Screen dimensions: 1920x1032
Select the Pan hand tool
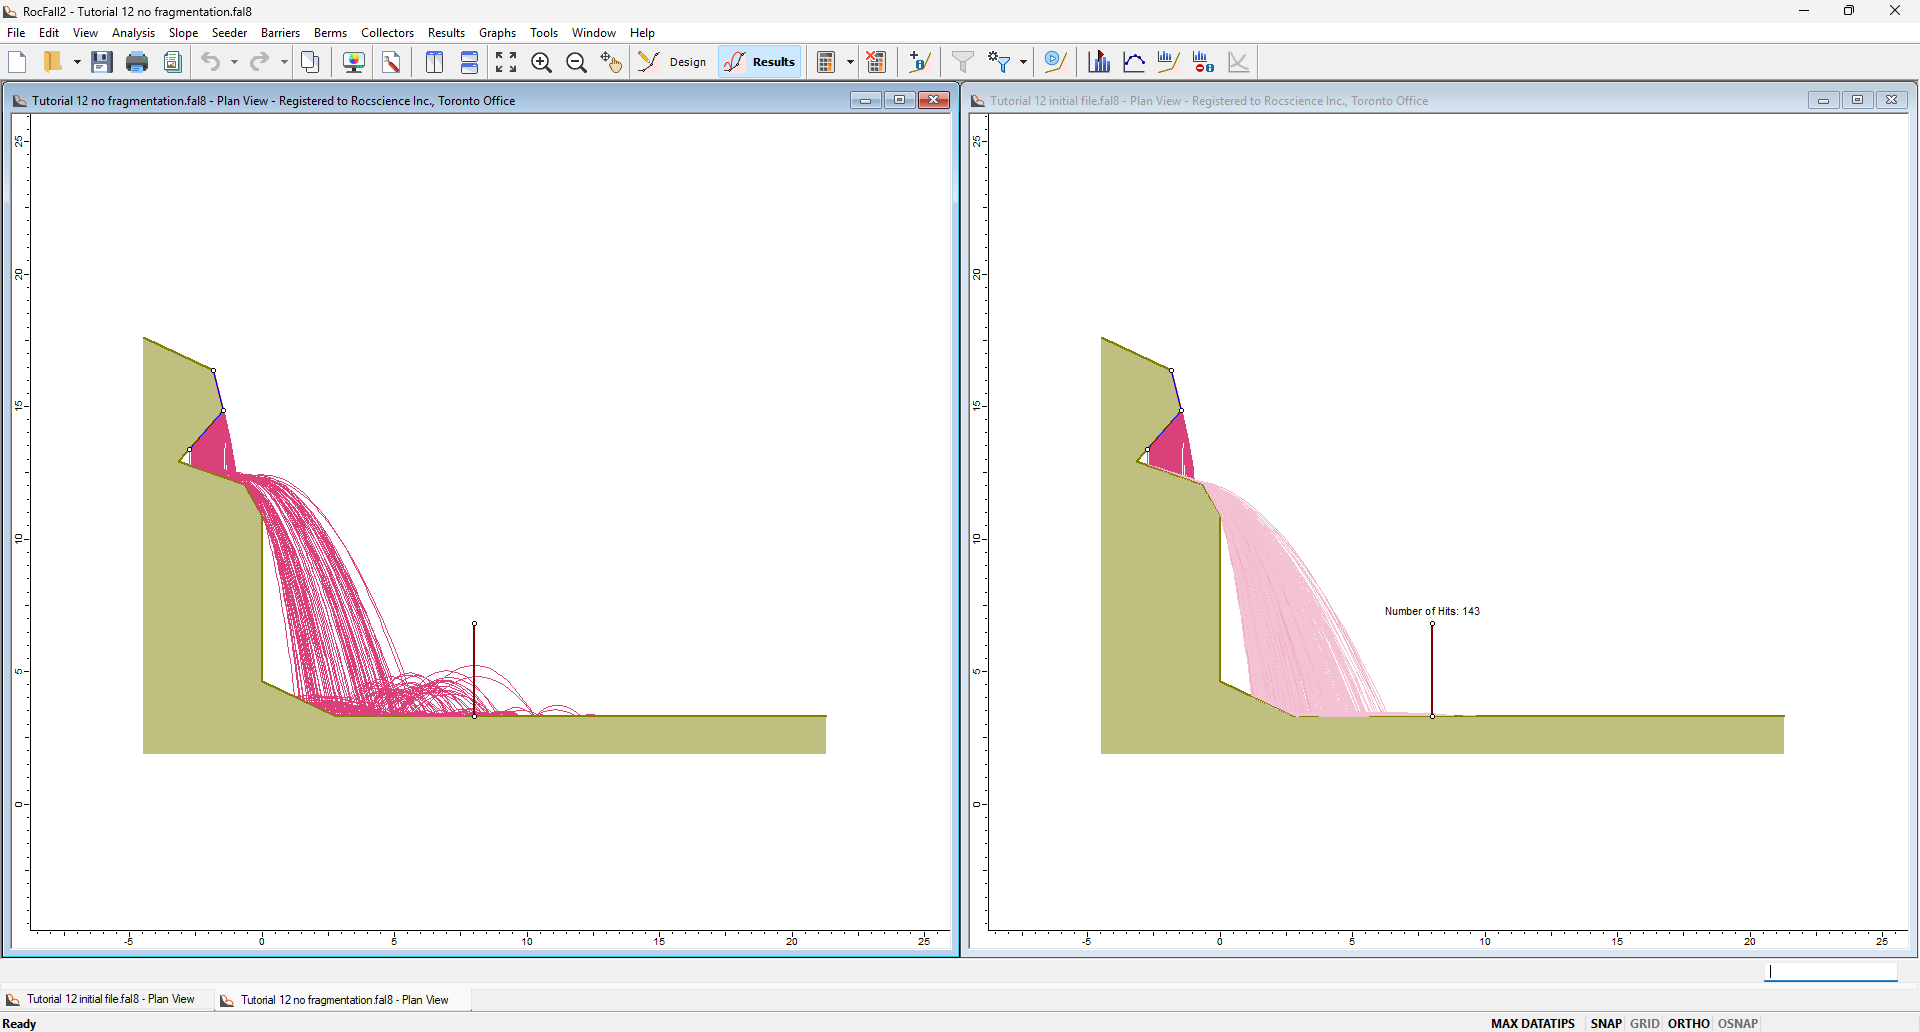coord(611,62)
